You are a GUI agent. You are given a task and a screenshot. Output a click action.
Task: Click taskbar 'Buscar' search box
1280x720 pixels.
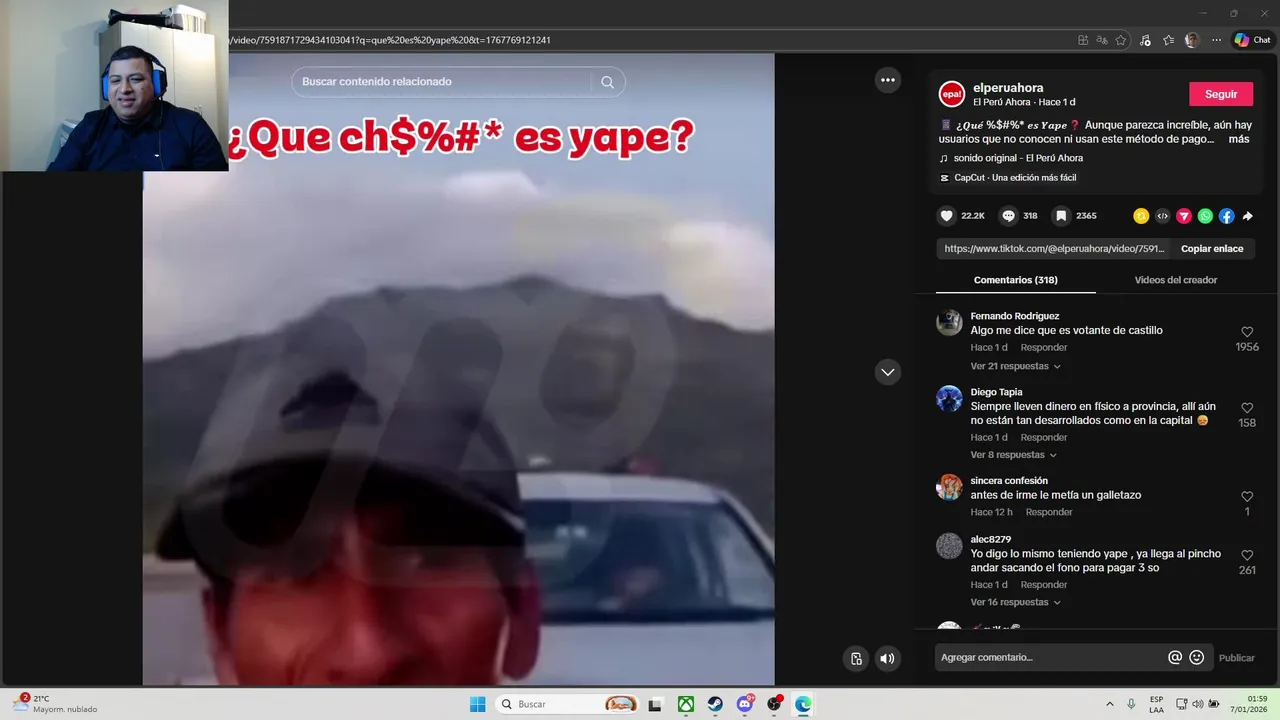(x=568, y=704)
